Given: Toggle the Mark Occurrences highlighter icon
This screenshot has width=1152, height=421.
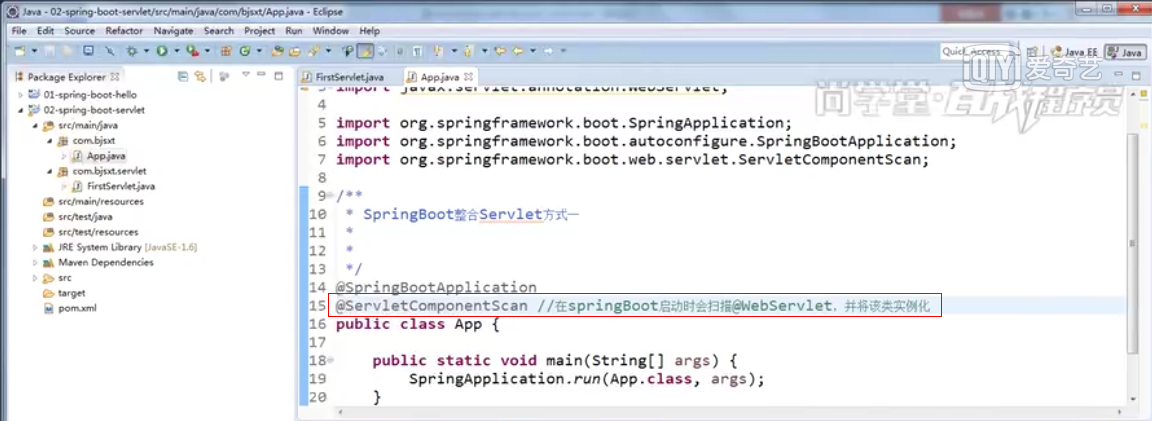Looking at the screenshot, I should pyautogui.click(x=365, y=51).
